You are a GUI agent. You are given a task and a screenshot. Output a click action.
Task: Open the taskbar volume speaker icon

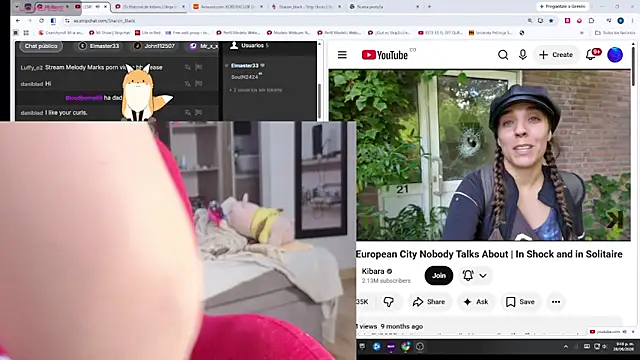click(604, 347)
